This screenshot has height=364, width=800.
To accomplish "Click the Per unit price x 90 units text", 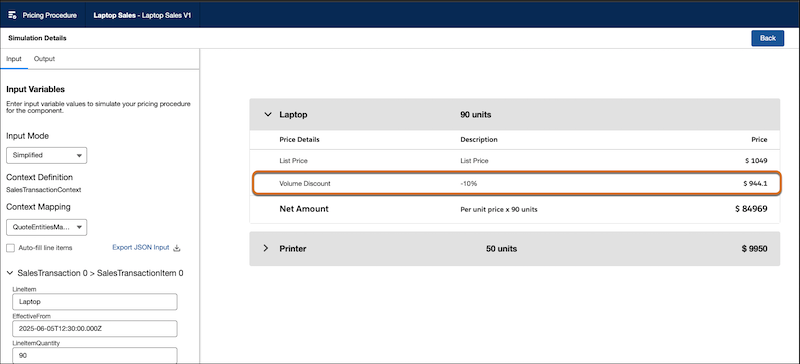I will pyautogui.click(x=498, y=209).
